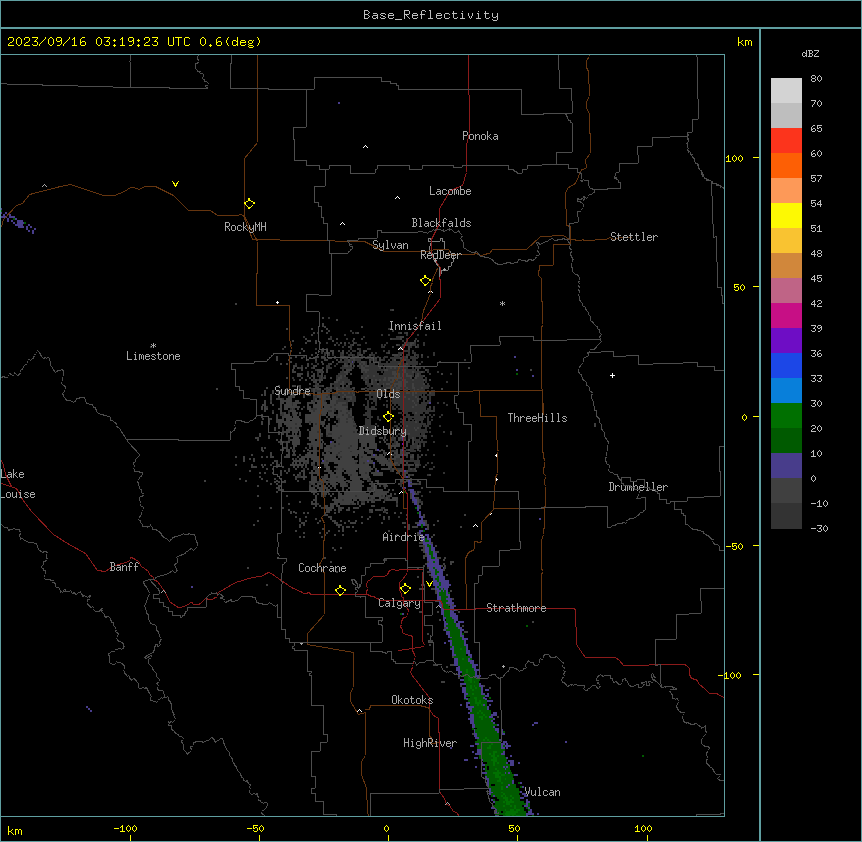
Task: Click the dBZ legend heading
Action: (x=810, y=54)
